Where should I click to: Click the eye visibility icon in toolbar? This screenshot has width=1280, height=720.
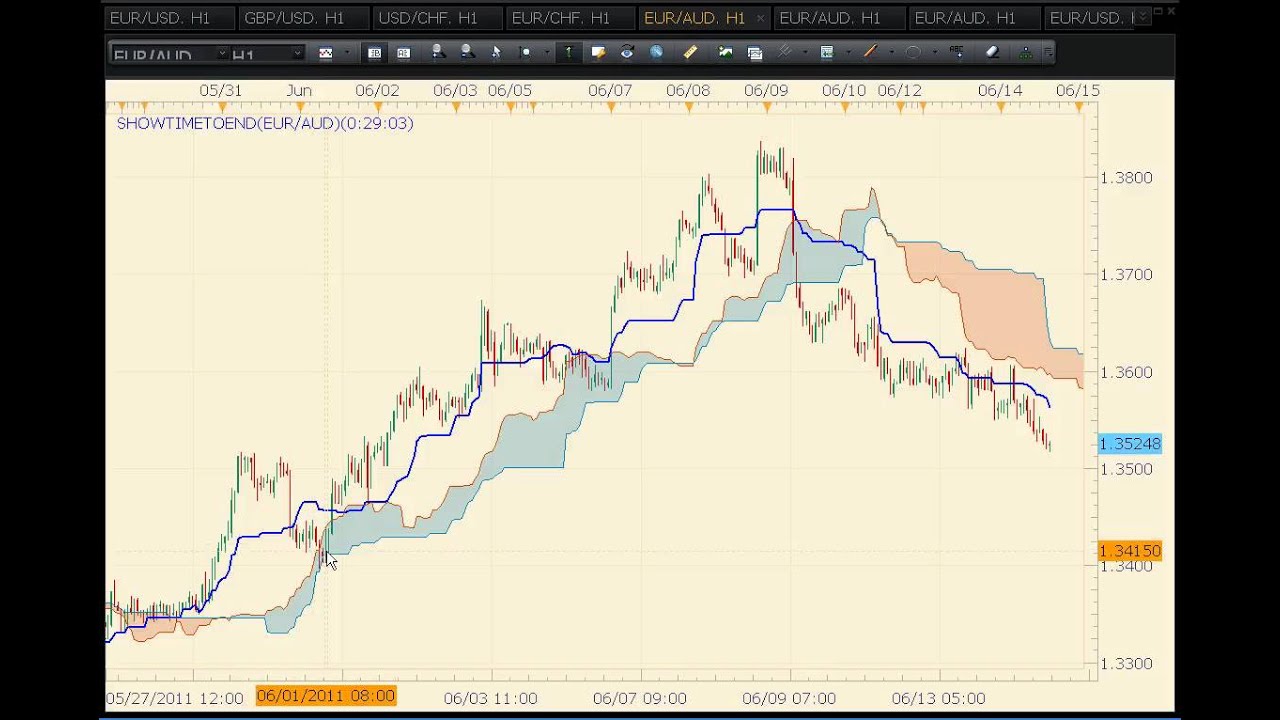coord(627,53)
